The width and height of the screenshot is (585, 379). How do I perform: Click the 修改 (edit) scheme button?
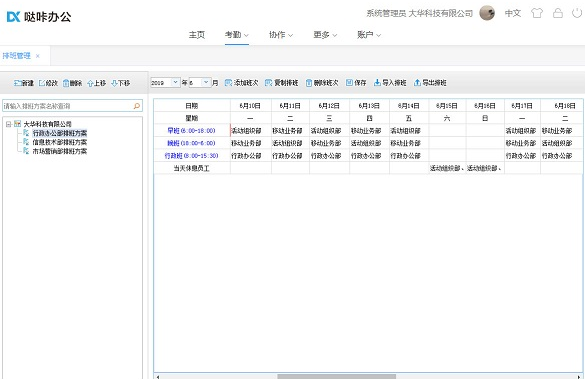49,83
